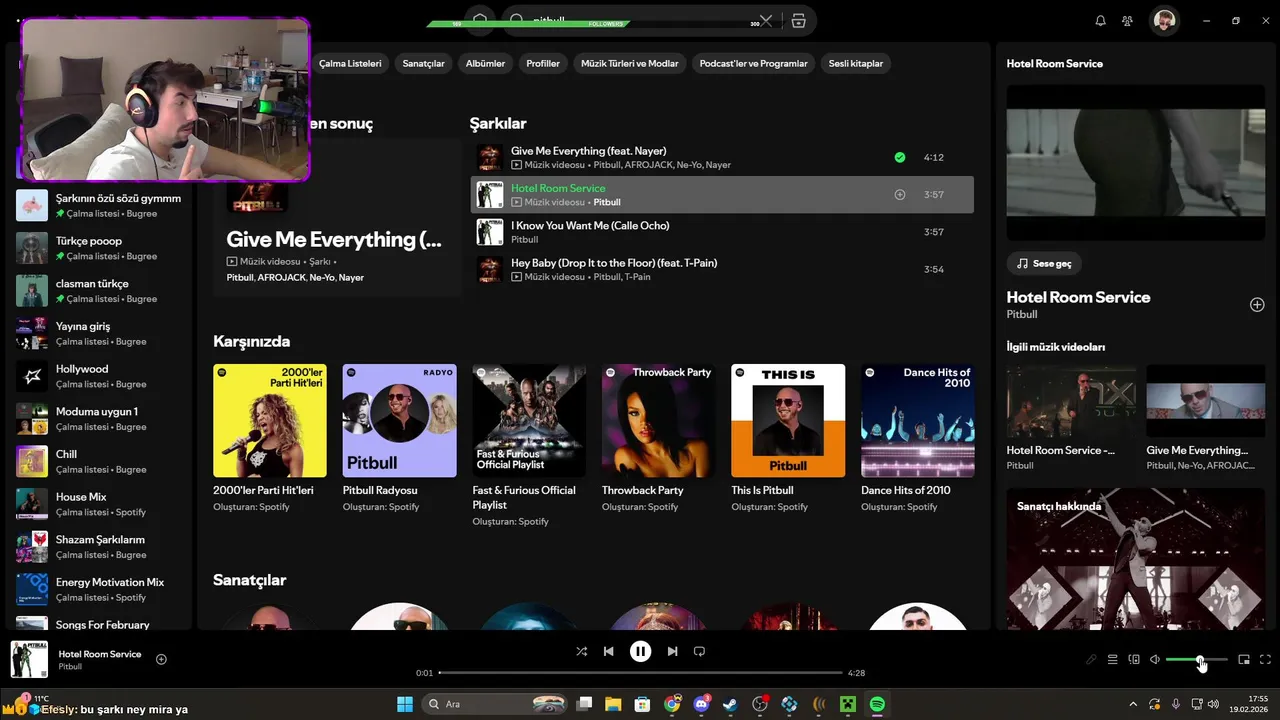1280x720 pixels.
Task: Open the Hollywood playlist
Action: (x=99, y=376)
